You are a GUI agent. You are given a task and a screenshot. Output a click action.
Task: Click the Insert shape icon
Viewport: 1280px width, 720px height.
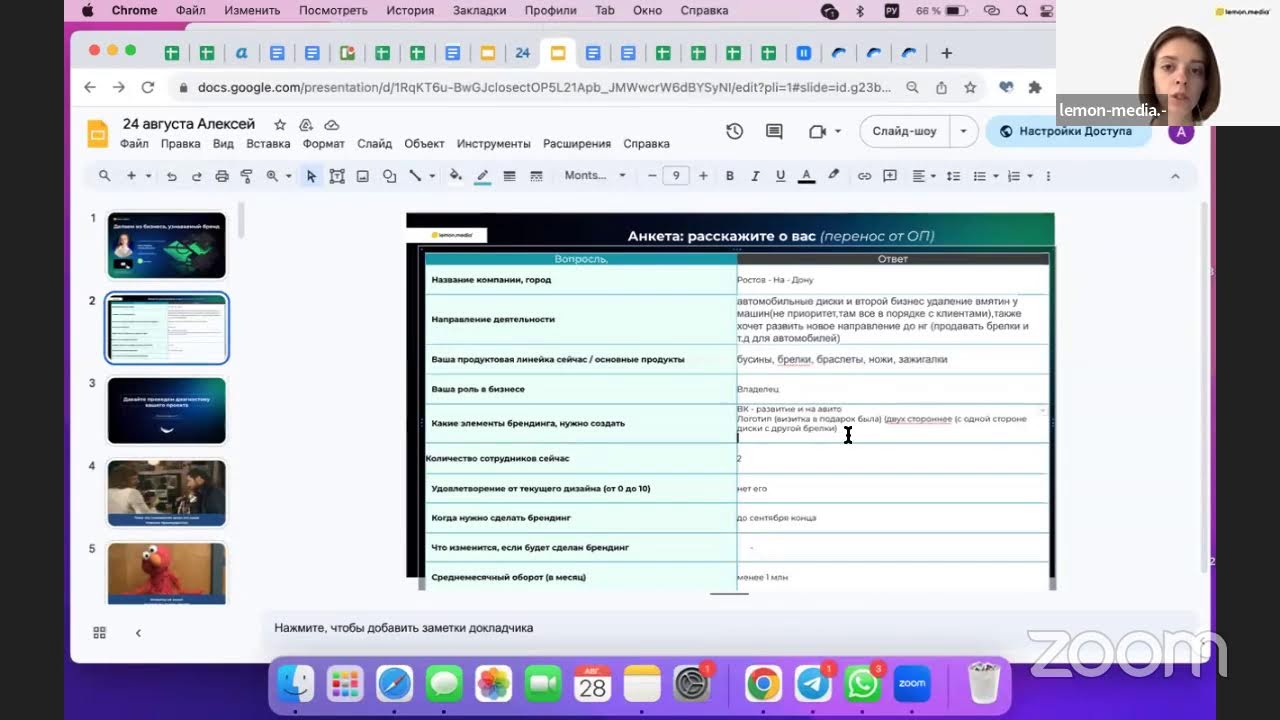point(389,176)
